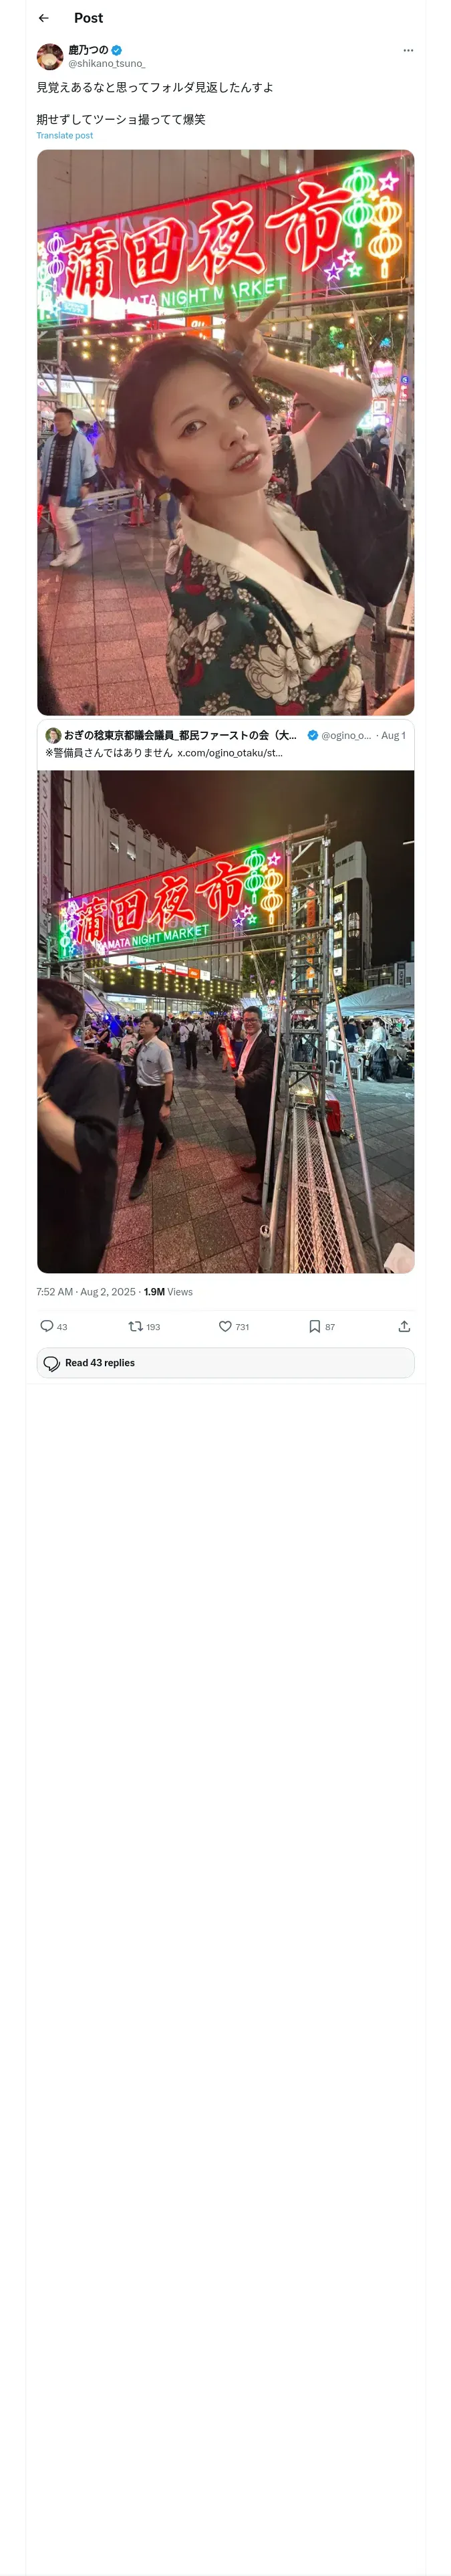Viewport: 451px width, 2576px height.
Task: Click the Read 43 replies button
Action: tap(225, 1363)
